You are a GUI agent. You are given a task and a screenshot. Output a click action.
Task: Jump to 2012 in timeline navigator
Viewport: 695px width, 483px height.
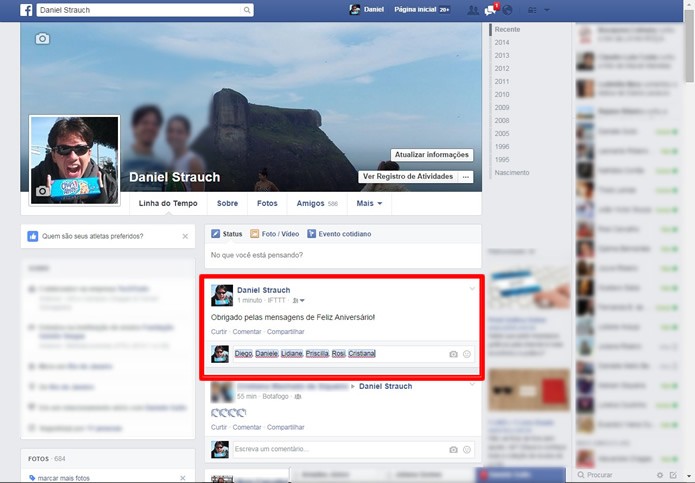coord(502,68)
